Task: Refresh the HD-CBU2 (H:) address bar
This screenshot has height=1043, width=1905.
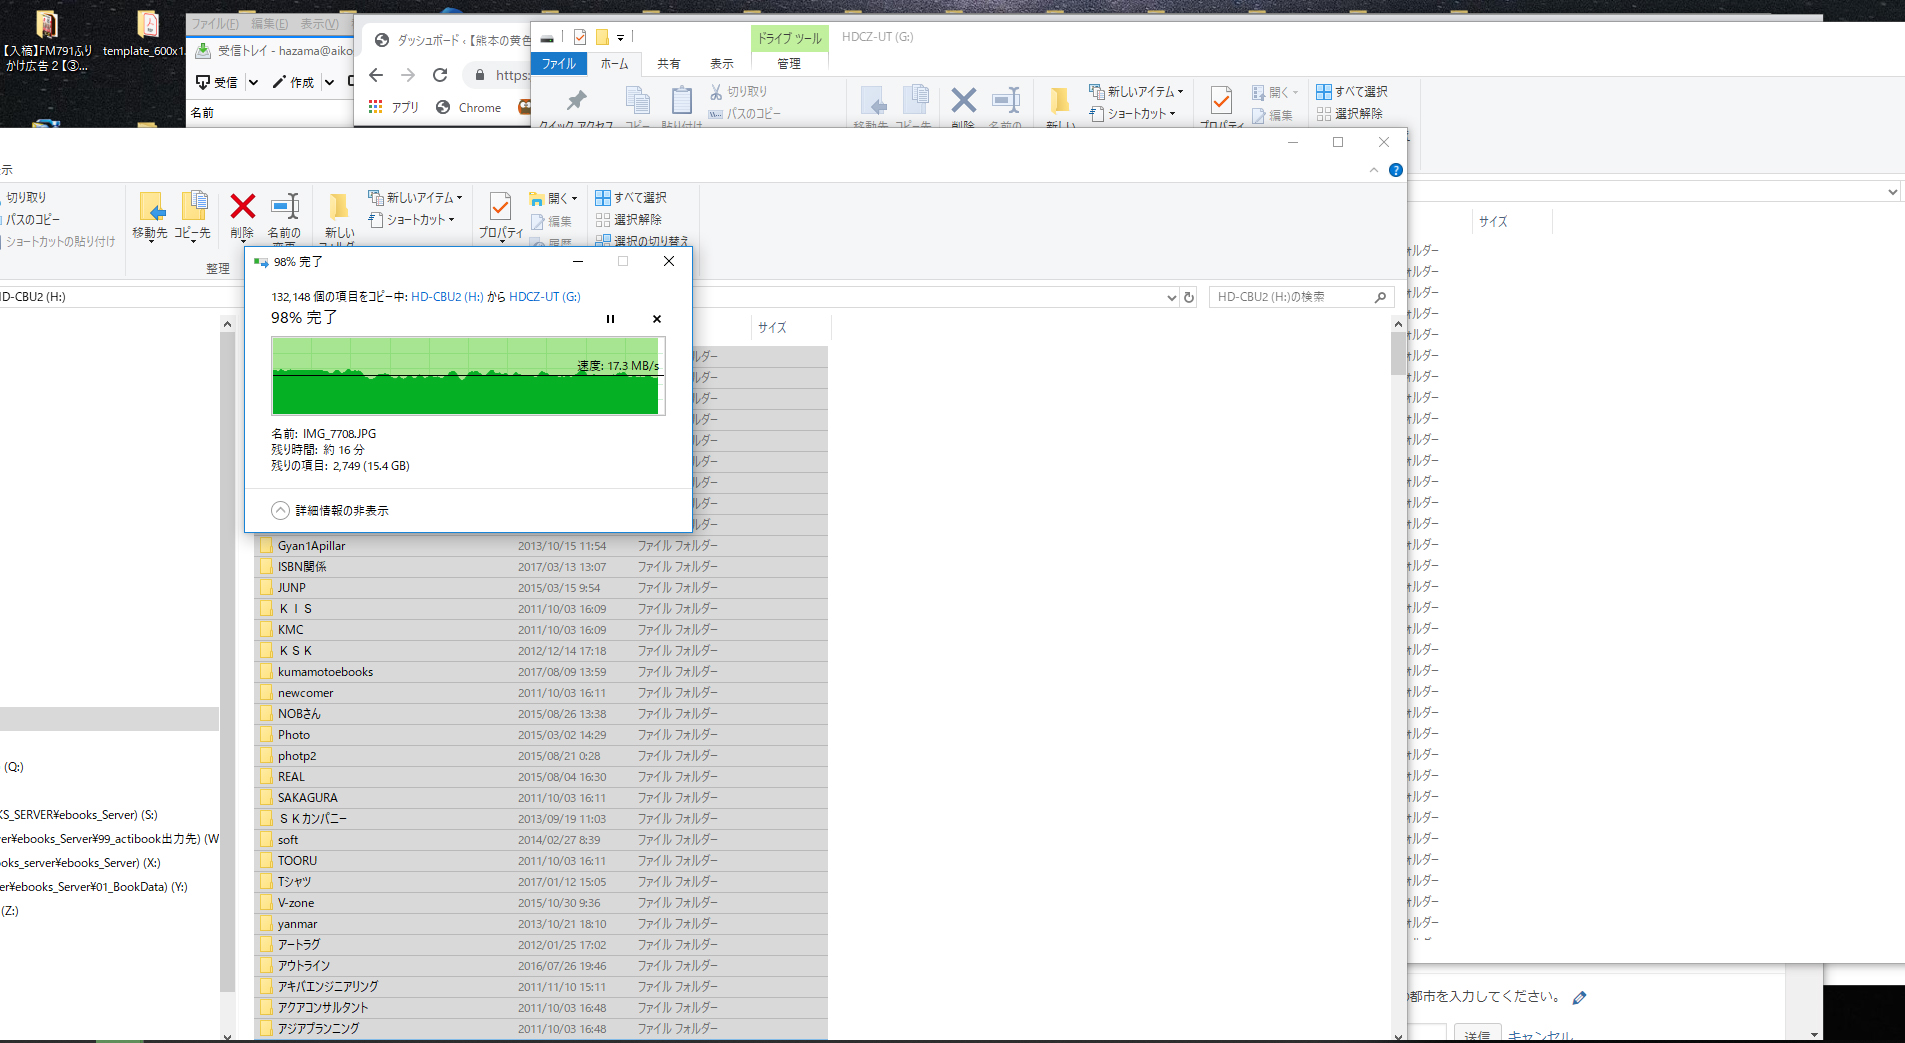Action: coord(1189,297)
